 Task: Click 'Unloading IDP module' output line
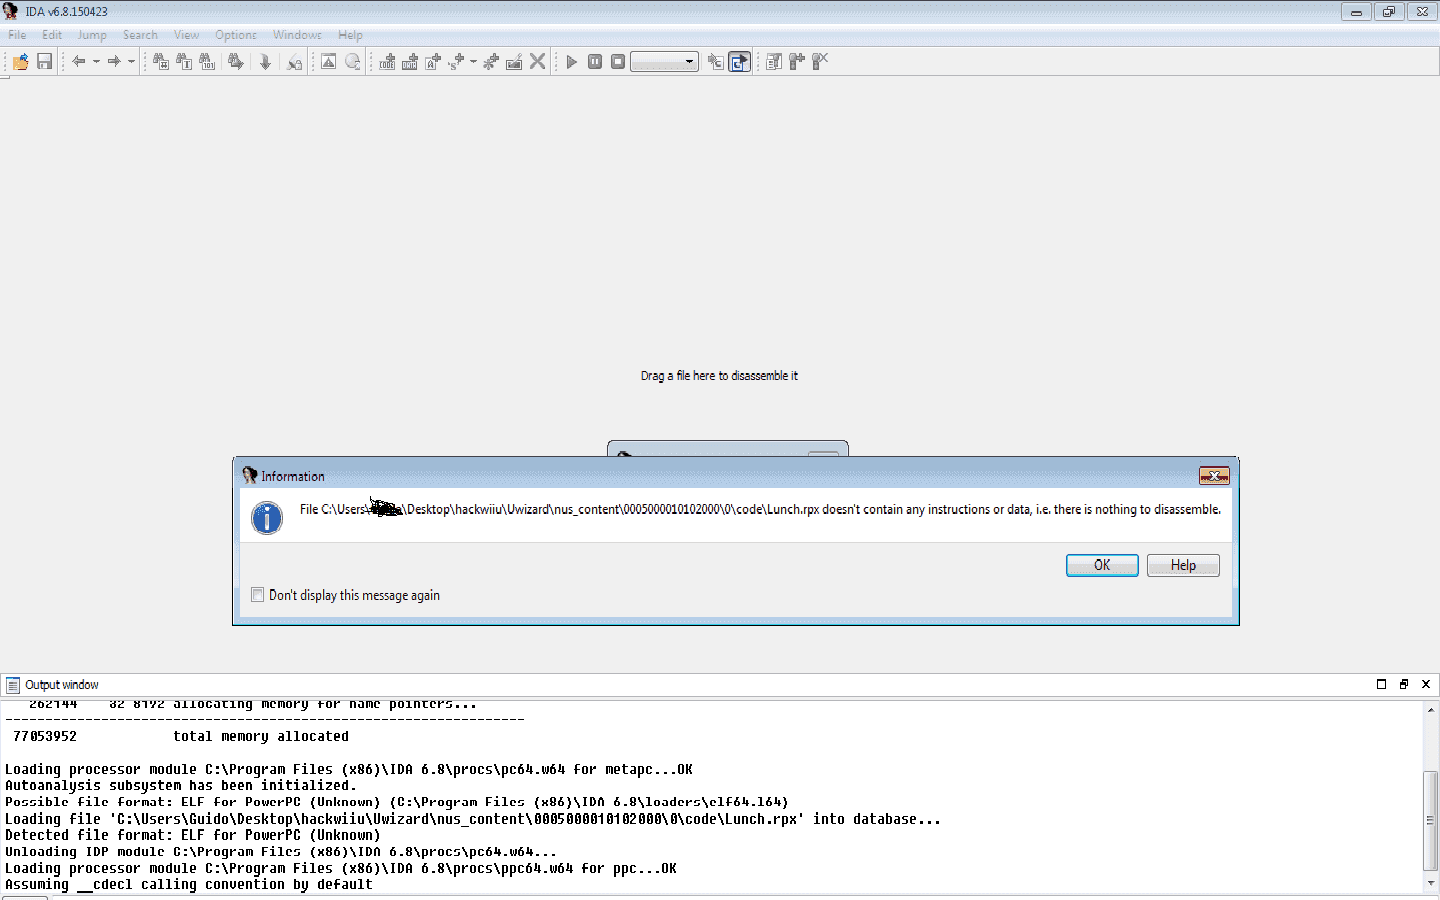tap(281, 852)
